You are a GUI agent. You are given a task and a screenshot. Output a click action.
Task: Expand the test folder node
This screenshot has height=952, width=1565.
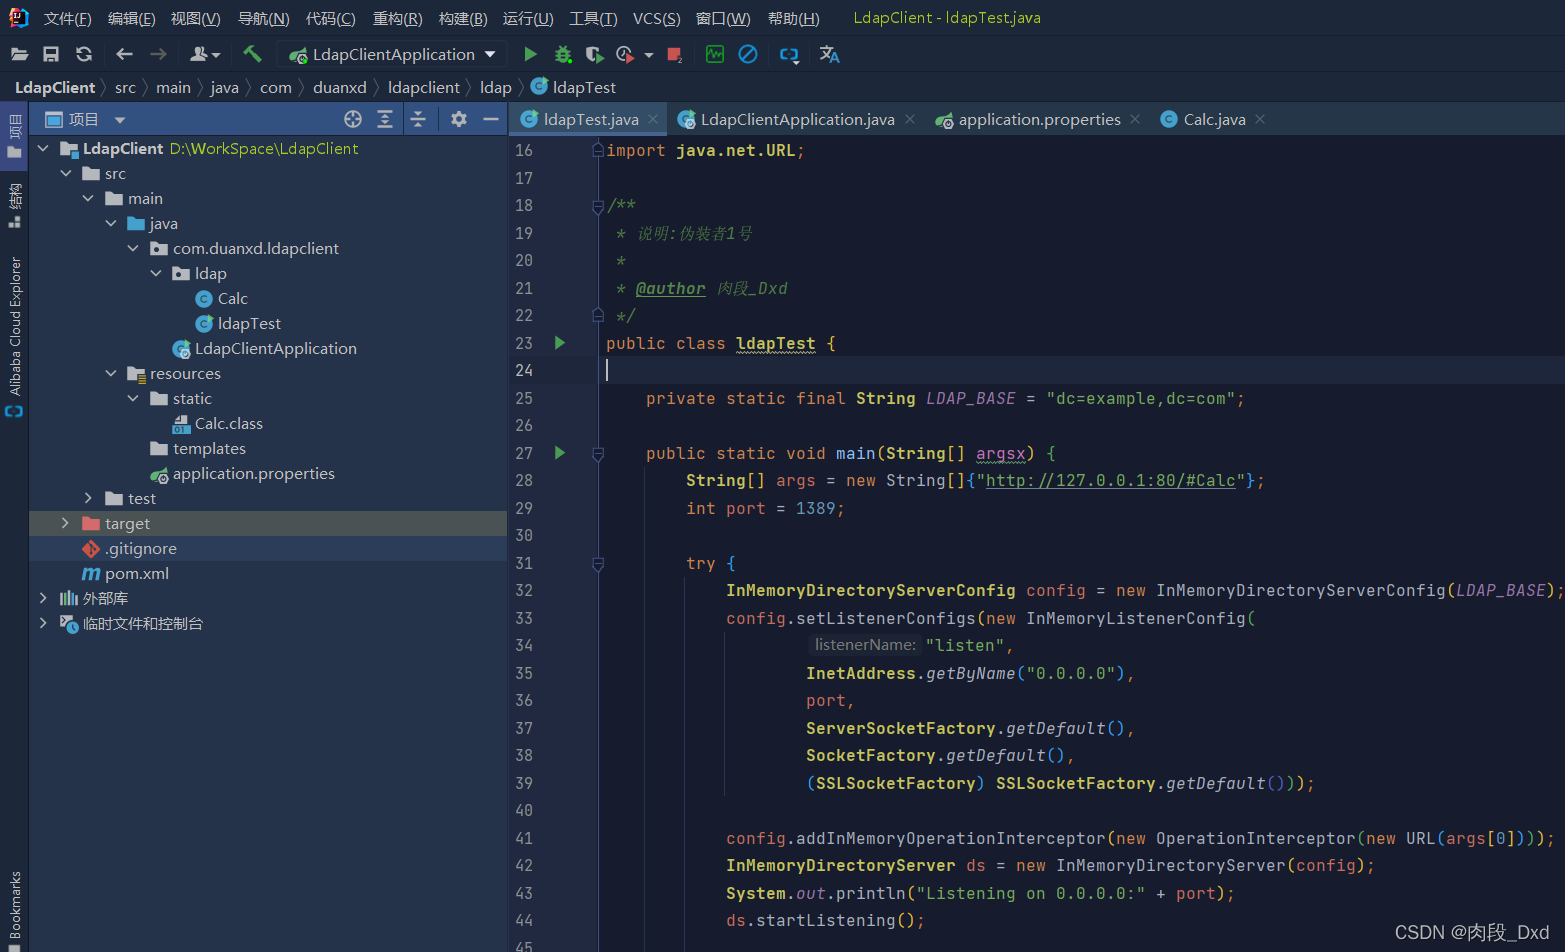coord(88,498)
